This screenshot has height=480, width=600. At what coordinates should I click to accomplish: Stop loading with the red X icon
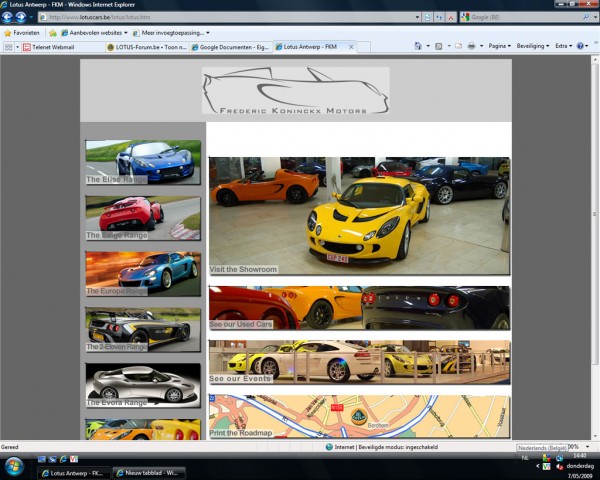pos(451,17)
